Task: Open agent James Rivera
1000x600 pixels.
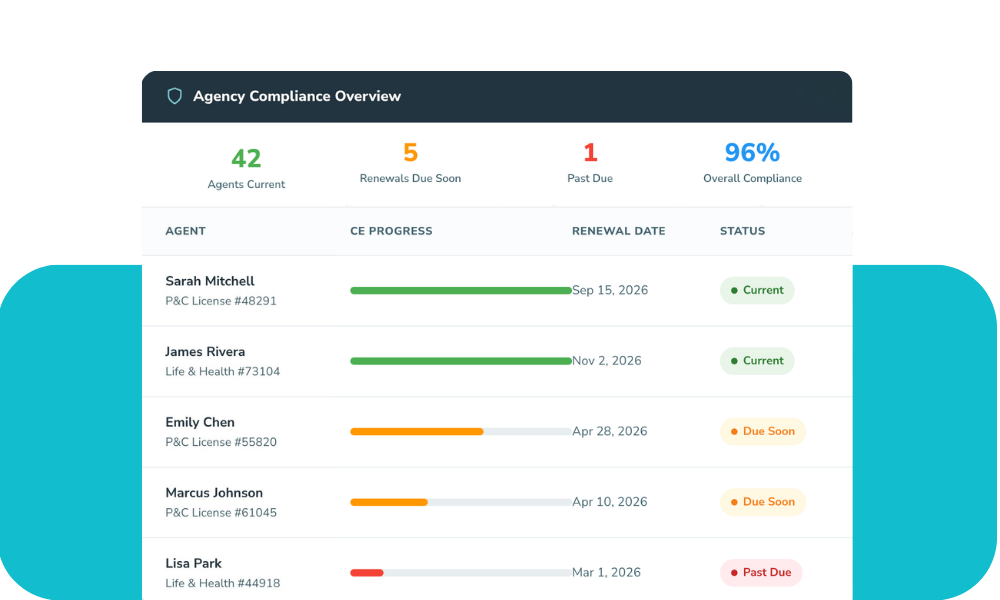Action: coord(205,352)
